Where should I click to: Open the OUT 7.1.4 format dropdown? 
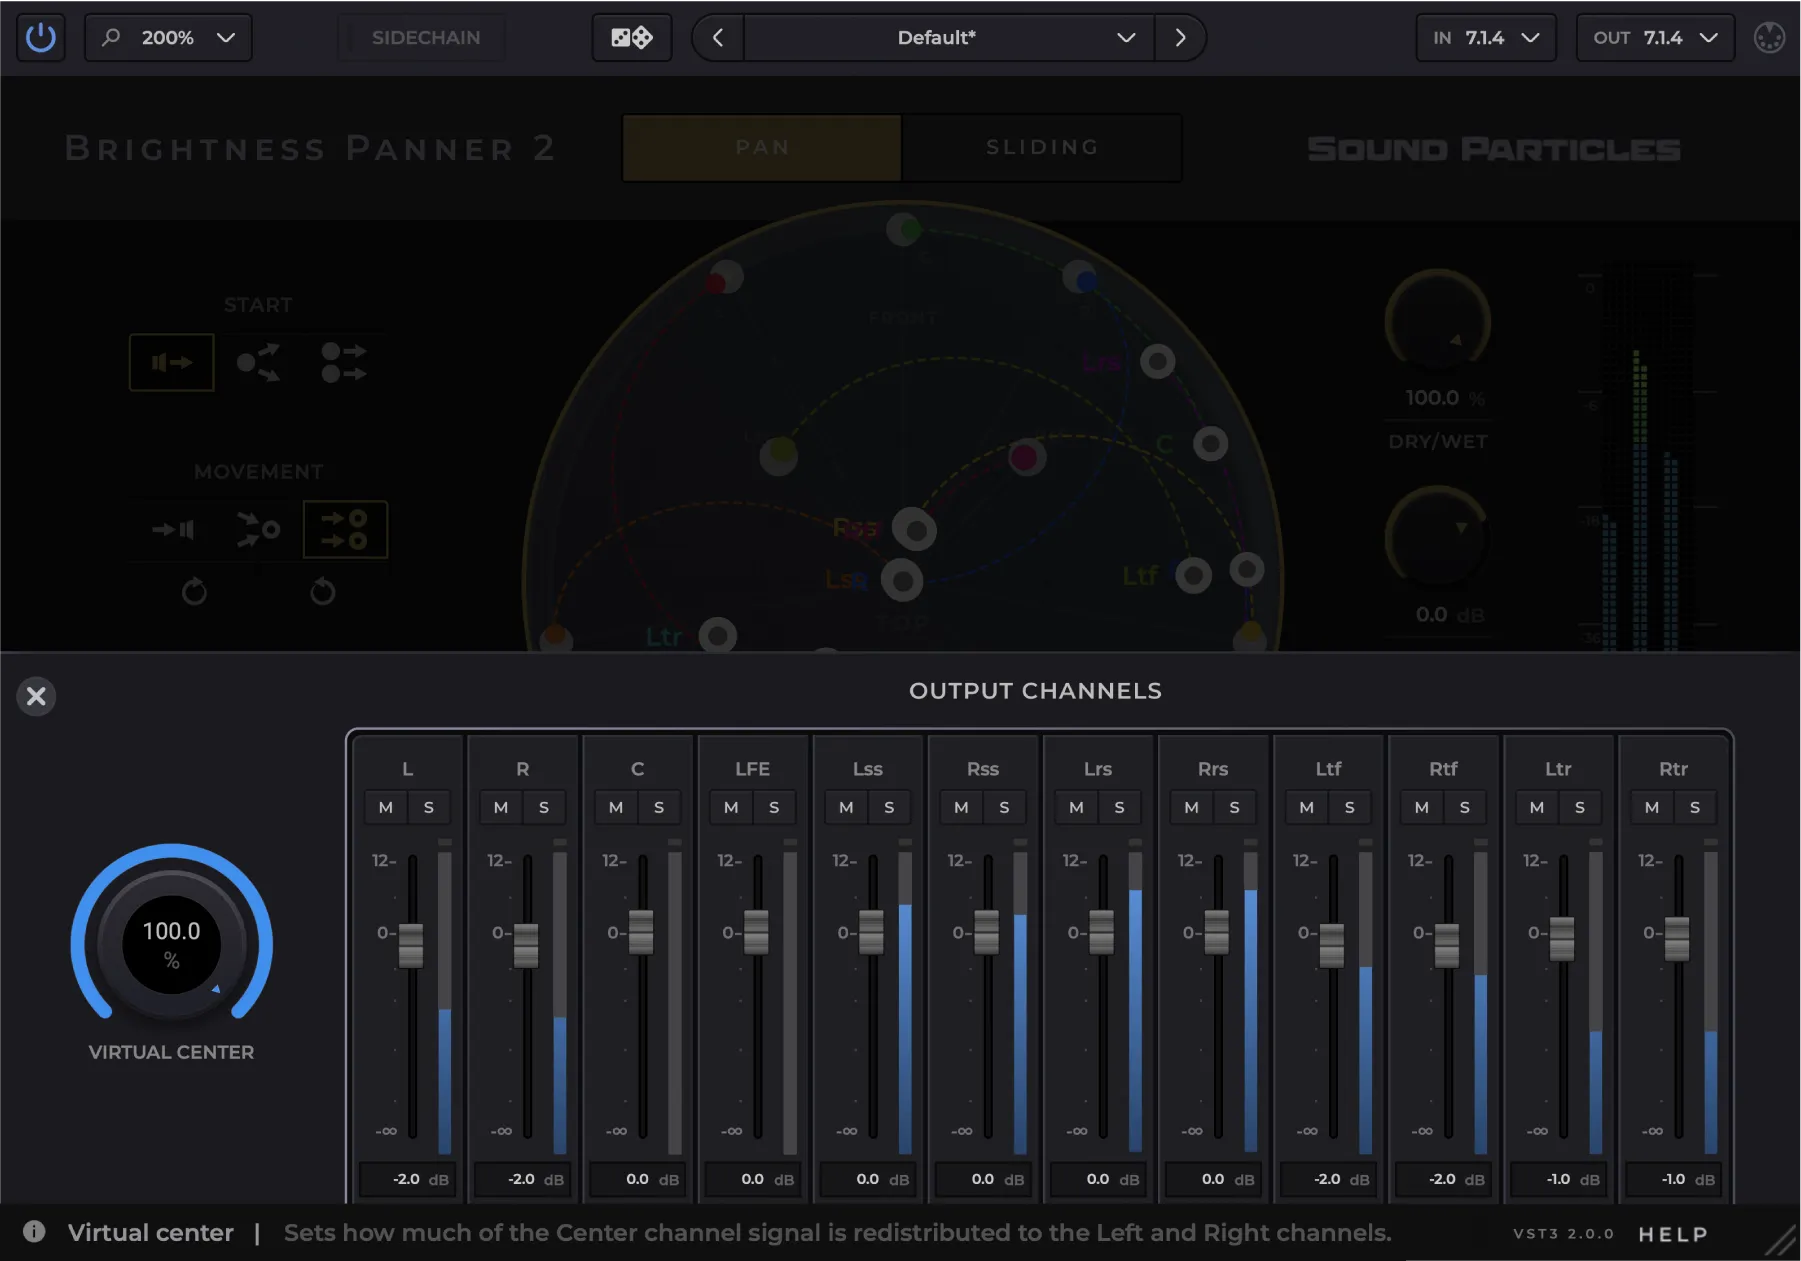[1655, 38]
